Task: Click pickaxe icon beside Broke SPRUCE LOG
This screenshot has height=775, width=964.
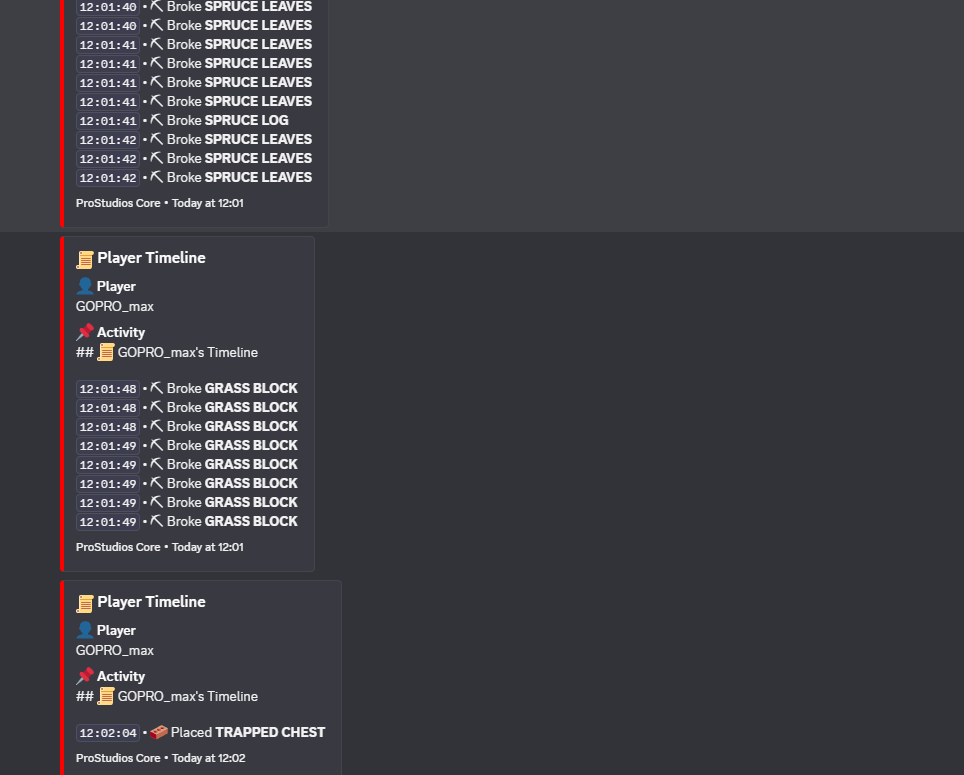Action: [x=157, y=120]
